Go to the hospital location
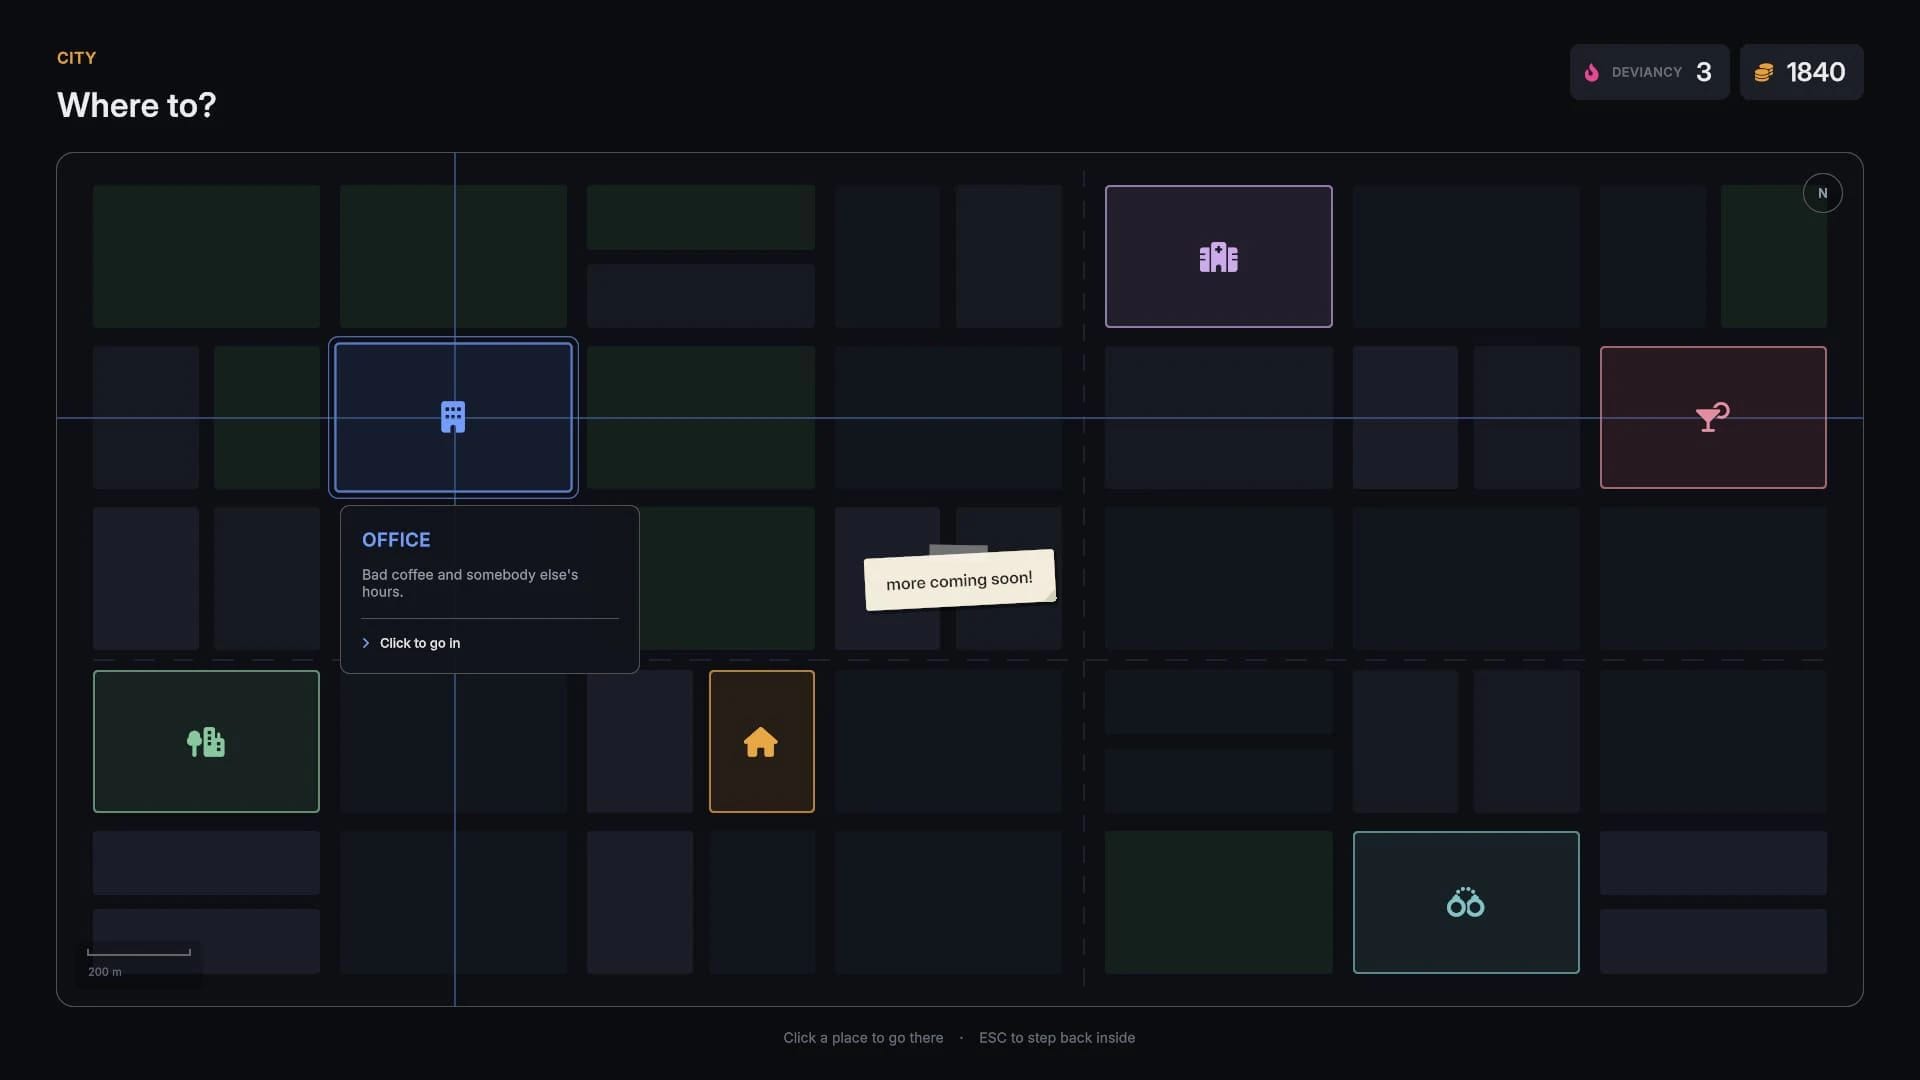The image size is (1920, 1080). 1218,256
